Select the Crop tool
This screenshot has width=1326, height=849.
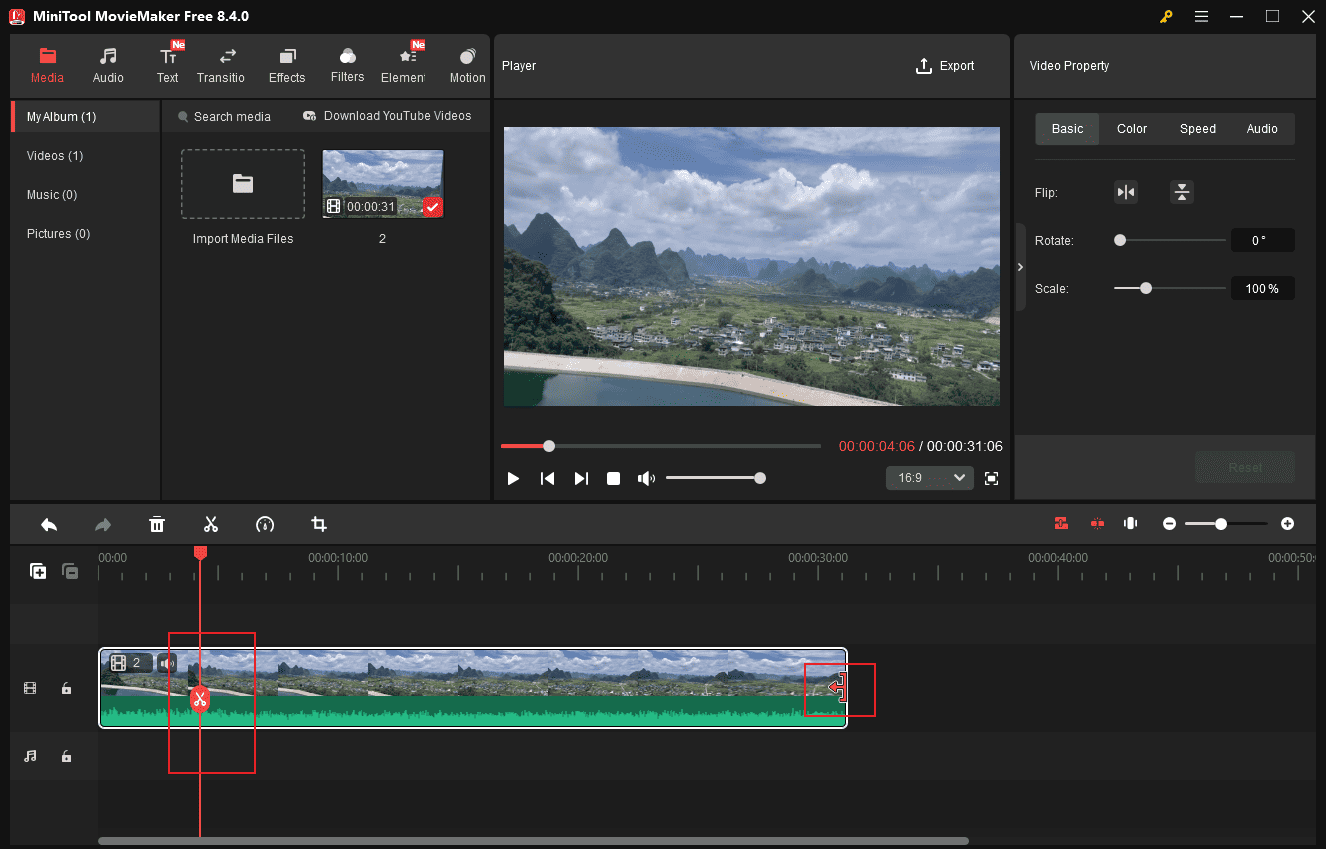[318, 523]
